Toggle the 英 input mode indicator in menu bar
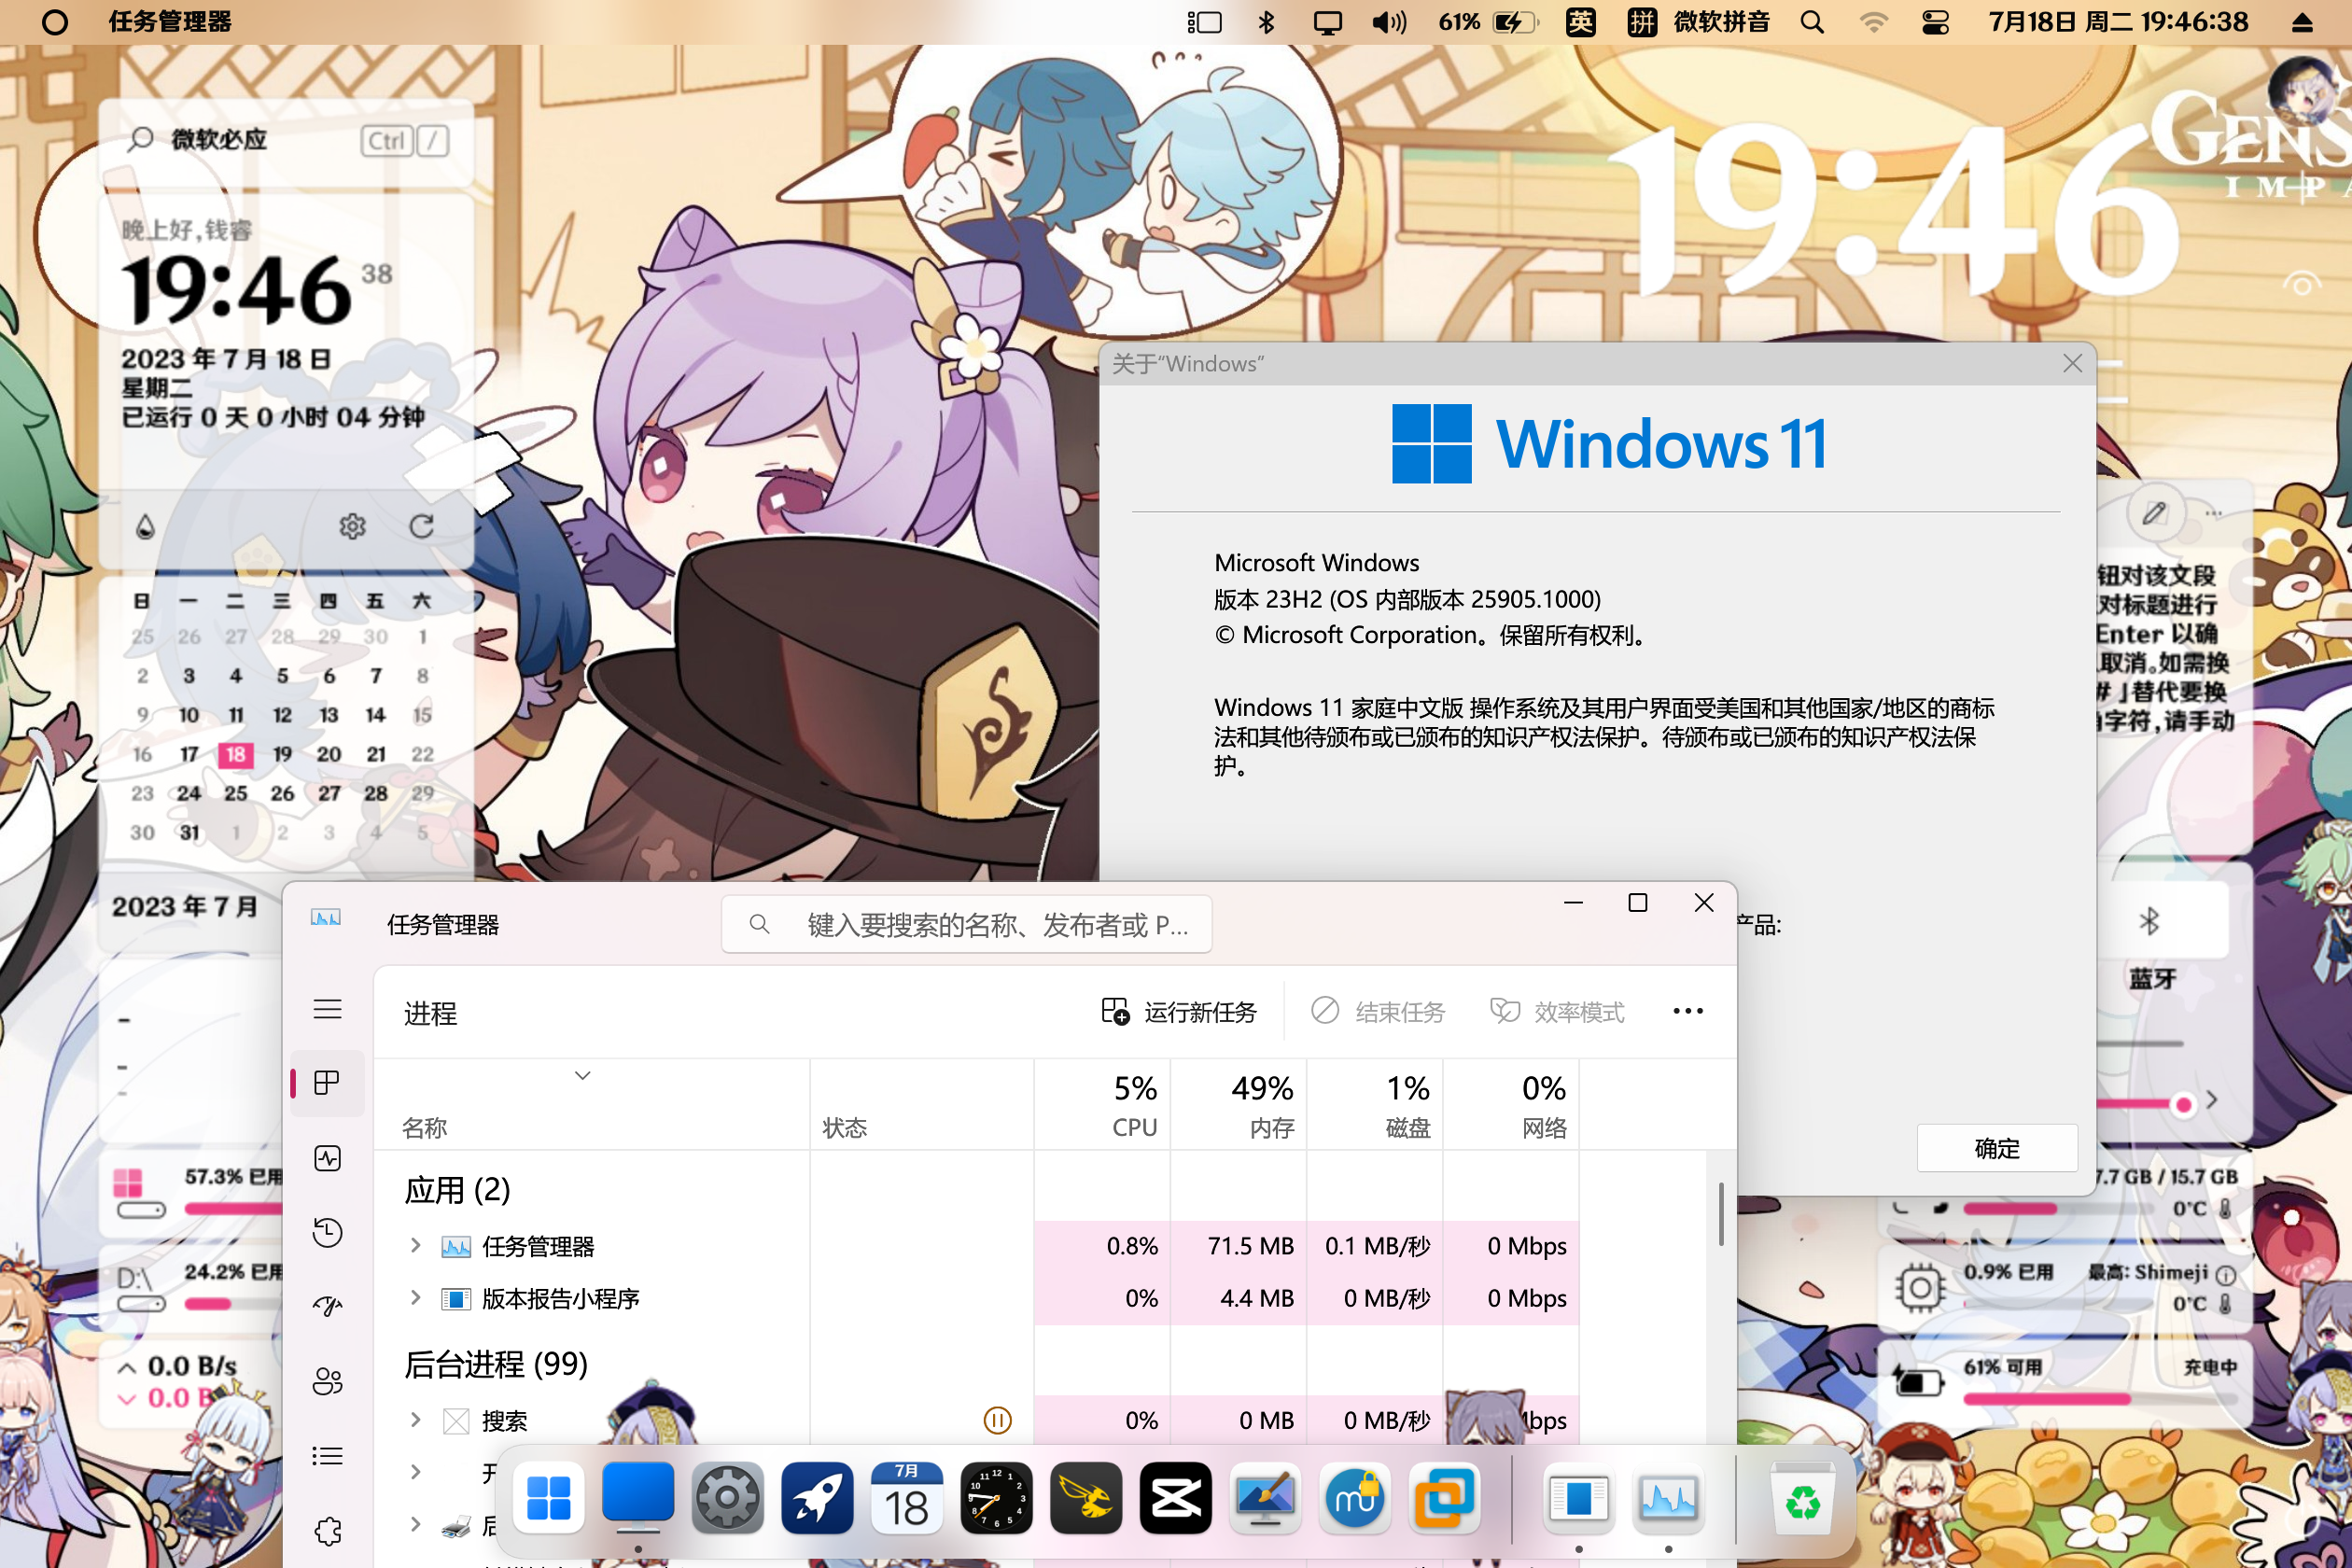The height and width of the screenshot is (1568, 2352). (x=1581, y=22)
